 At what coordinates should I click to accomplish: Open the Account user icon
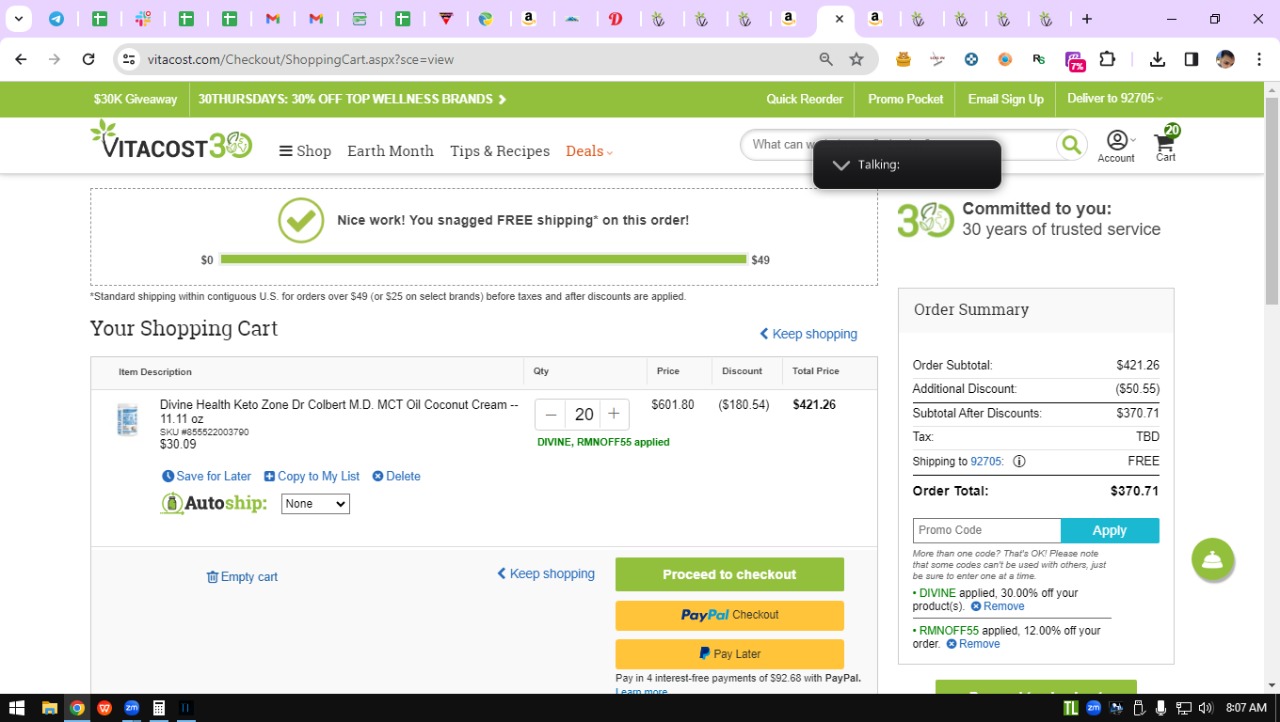(1116, 145)
